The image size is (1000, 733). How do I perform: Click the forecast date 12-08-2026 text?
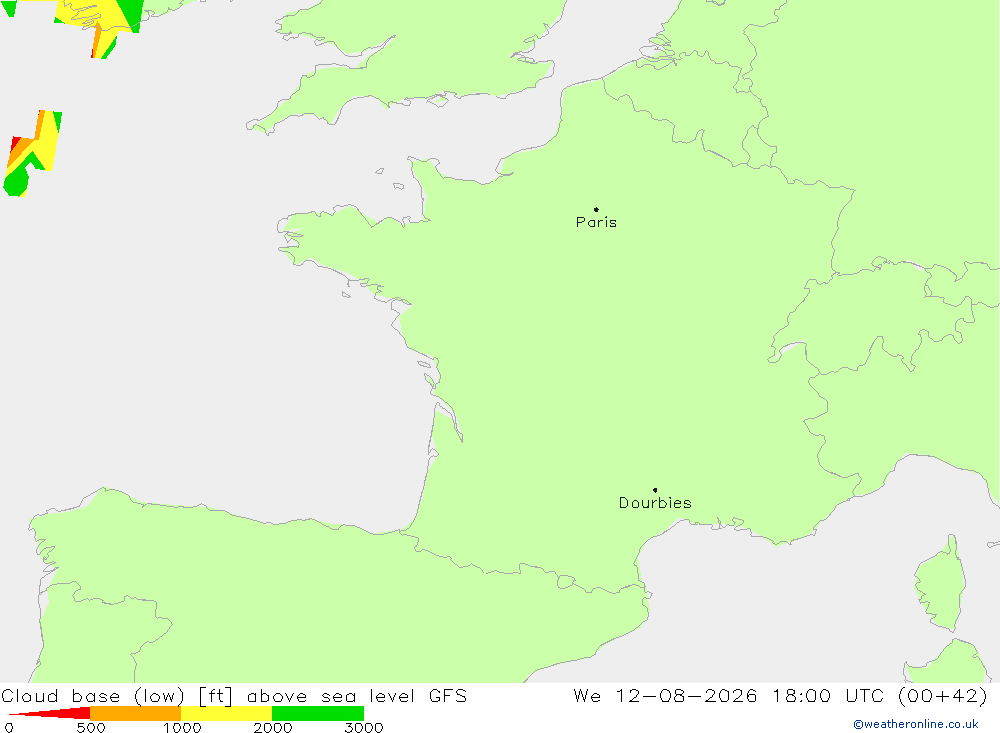[x=686, y=695]
